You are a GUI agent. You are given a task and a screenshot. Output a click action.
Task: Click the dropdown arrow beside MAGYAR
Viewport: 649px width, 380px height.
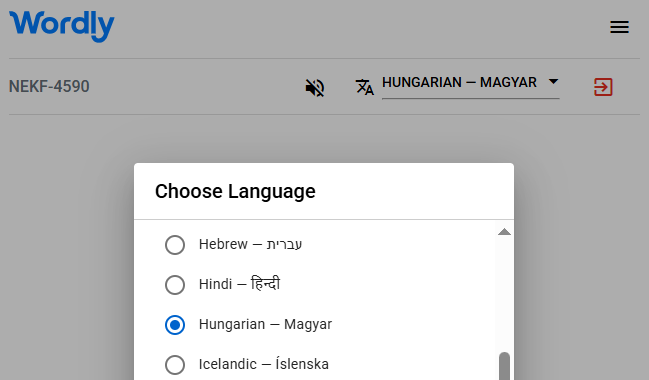click(553, 82)
